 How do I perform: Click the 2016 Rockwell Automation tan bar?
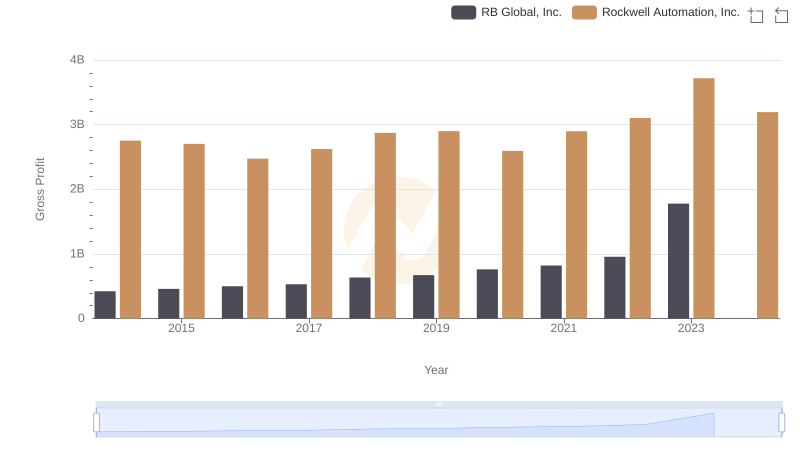click(x=258, y=239)
